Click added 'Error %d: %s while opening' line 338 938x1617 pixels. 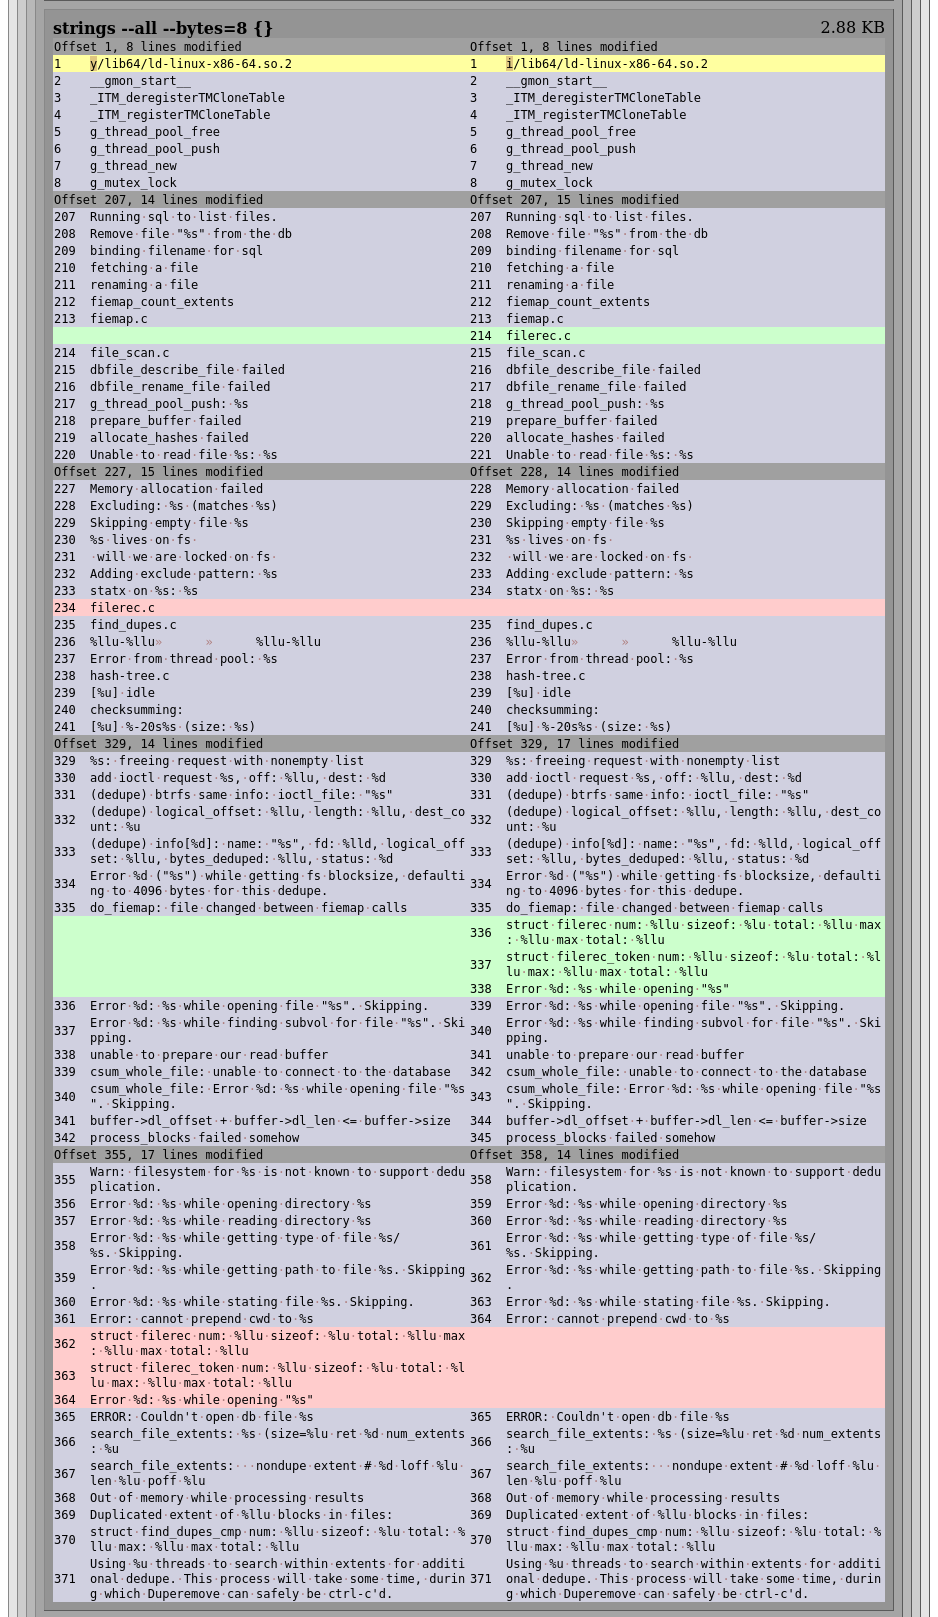tap(617, 989)
